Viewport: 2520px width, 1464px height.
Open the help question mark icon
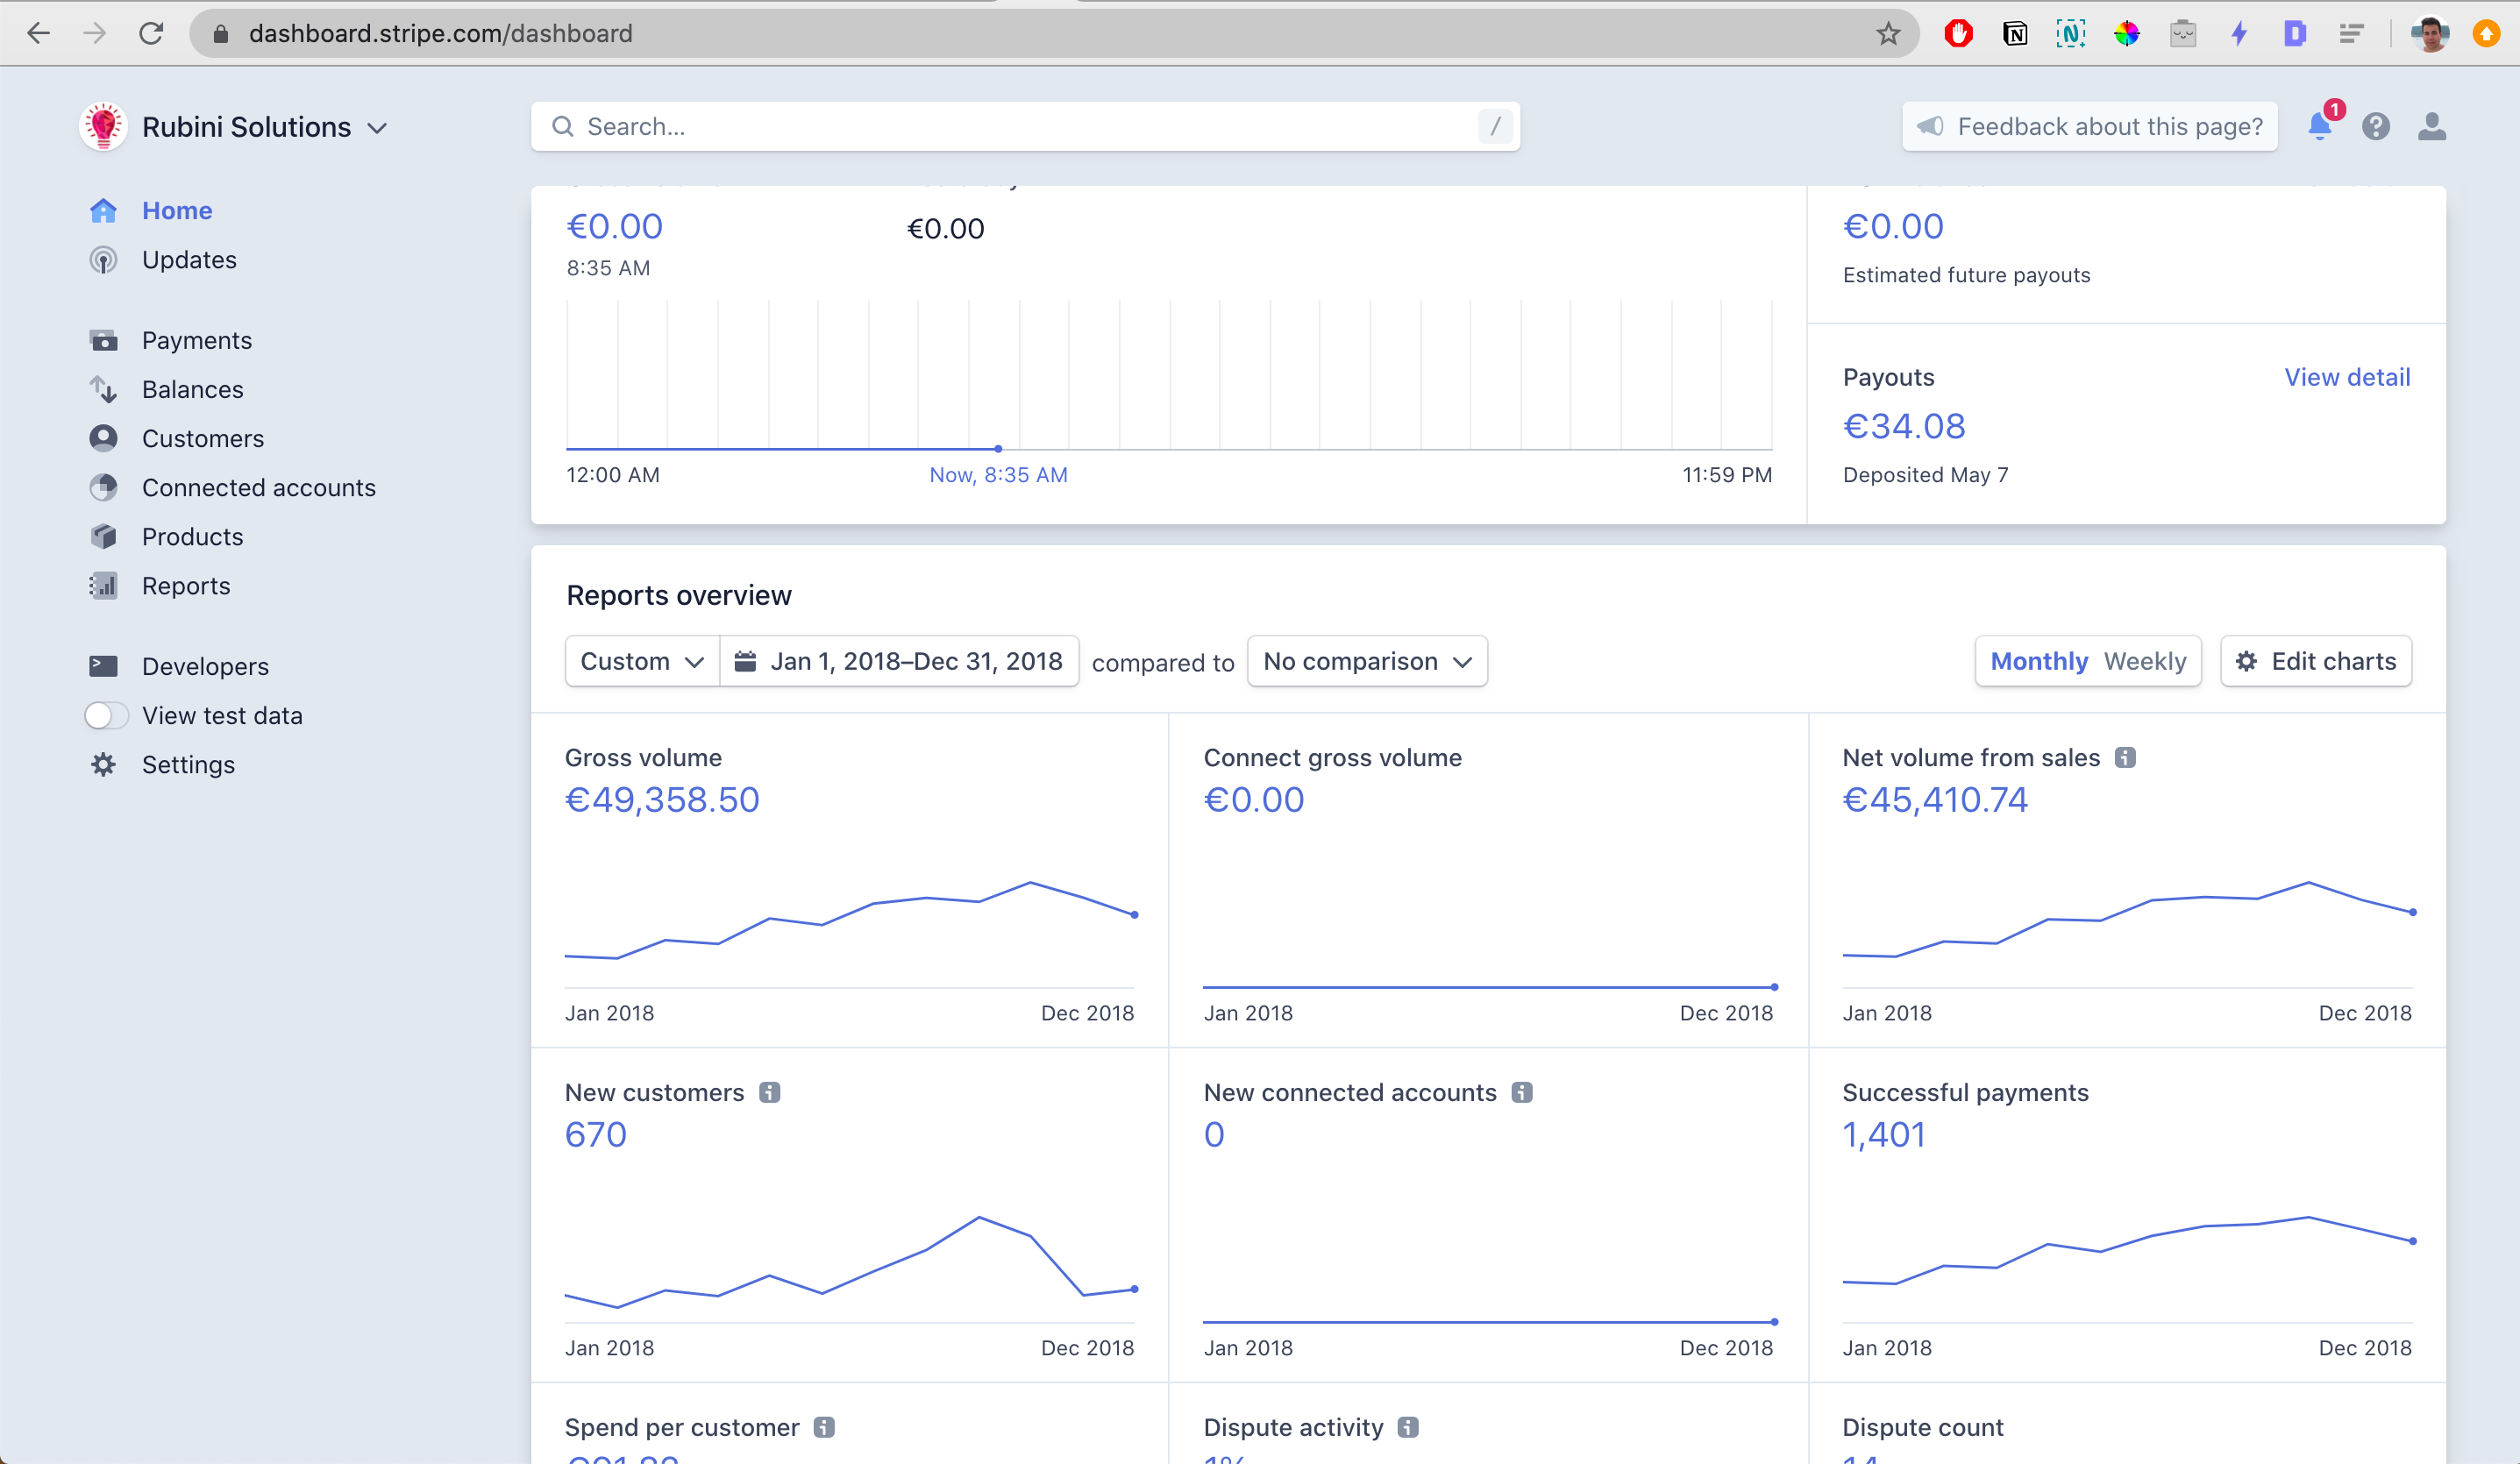(x=2376, y=126)
